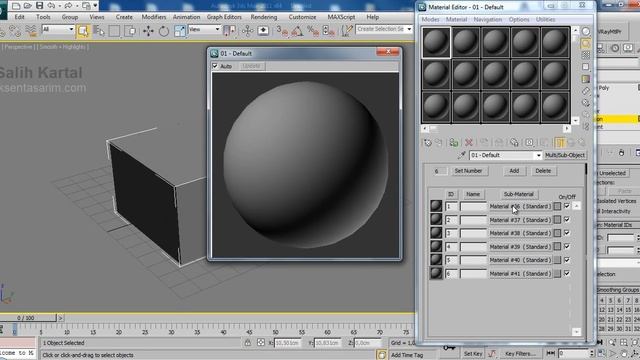Click the Multi/Sub-Object material type button
The width and height of the screenshot is (640, 360).
point(565,155)
